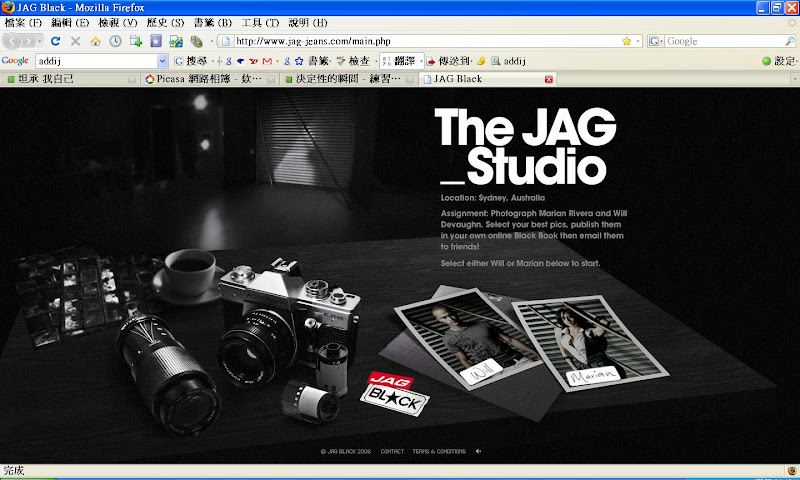800x480 pixels.
Task: Open the bookmarks star-book icon
Action: coord(156,41)
